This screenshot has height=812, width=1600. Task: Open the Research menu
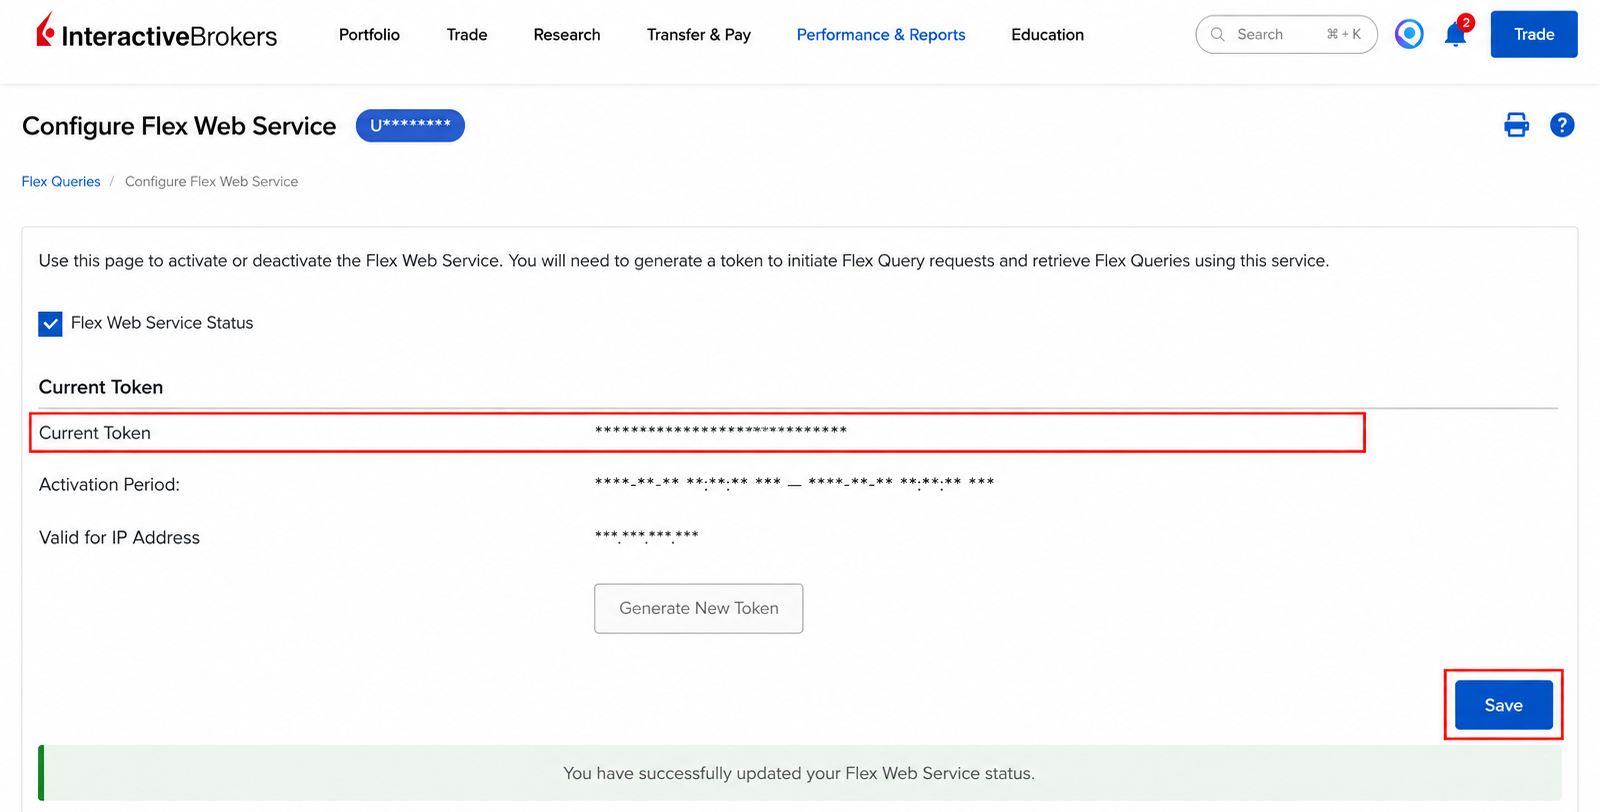[567, 35]
